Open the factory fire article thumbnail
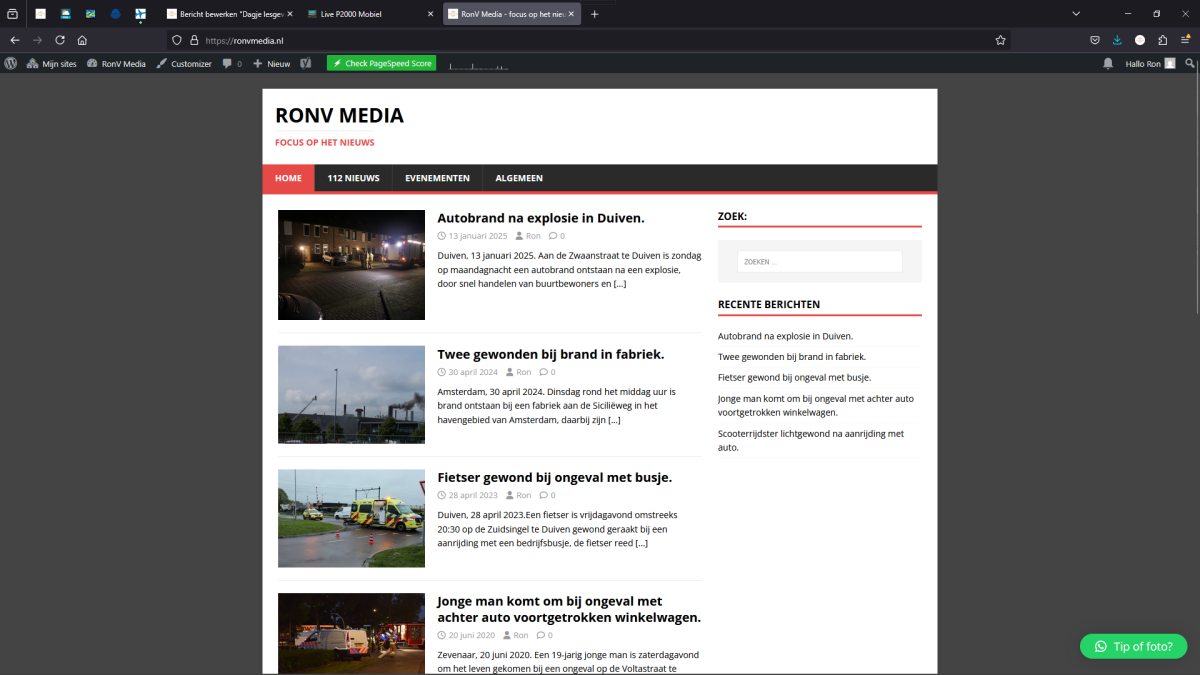Image resolution: width=1200 pixels, height=675 pixels. click(351, 394)
